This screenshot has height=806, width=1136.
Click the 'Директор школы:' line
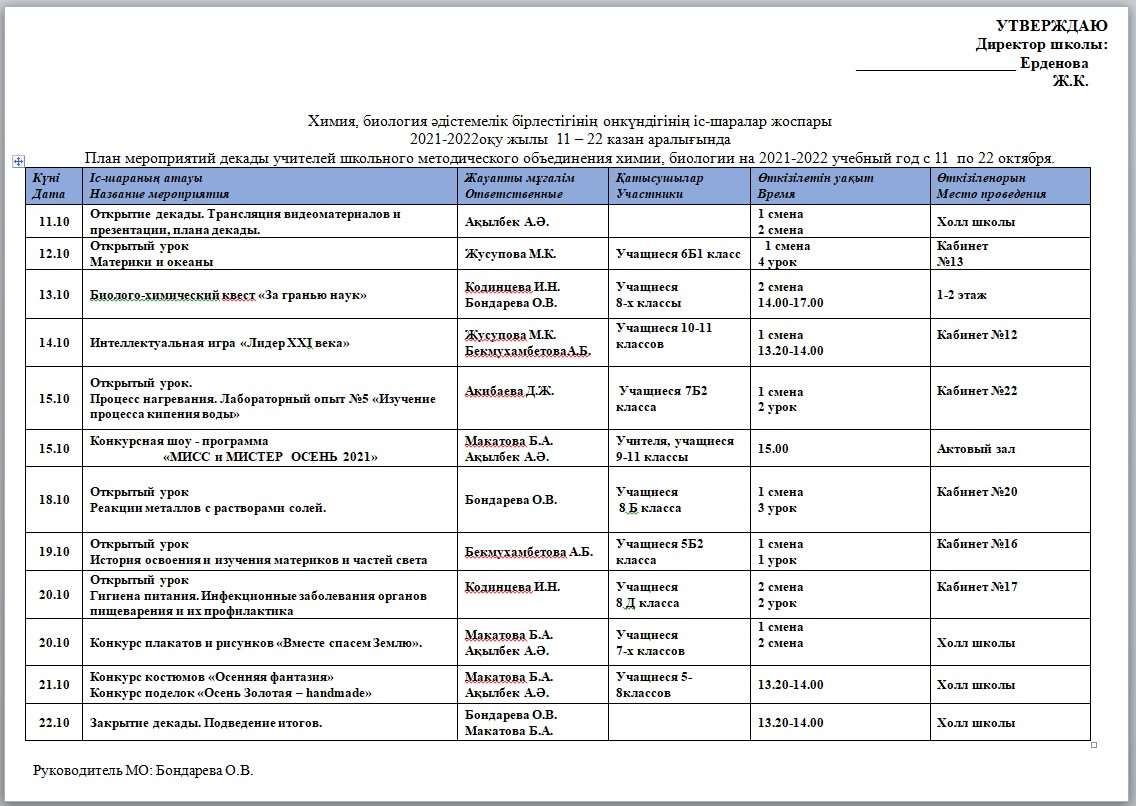point(1041,45)
